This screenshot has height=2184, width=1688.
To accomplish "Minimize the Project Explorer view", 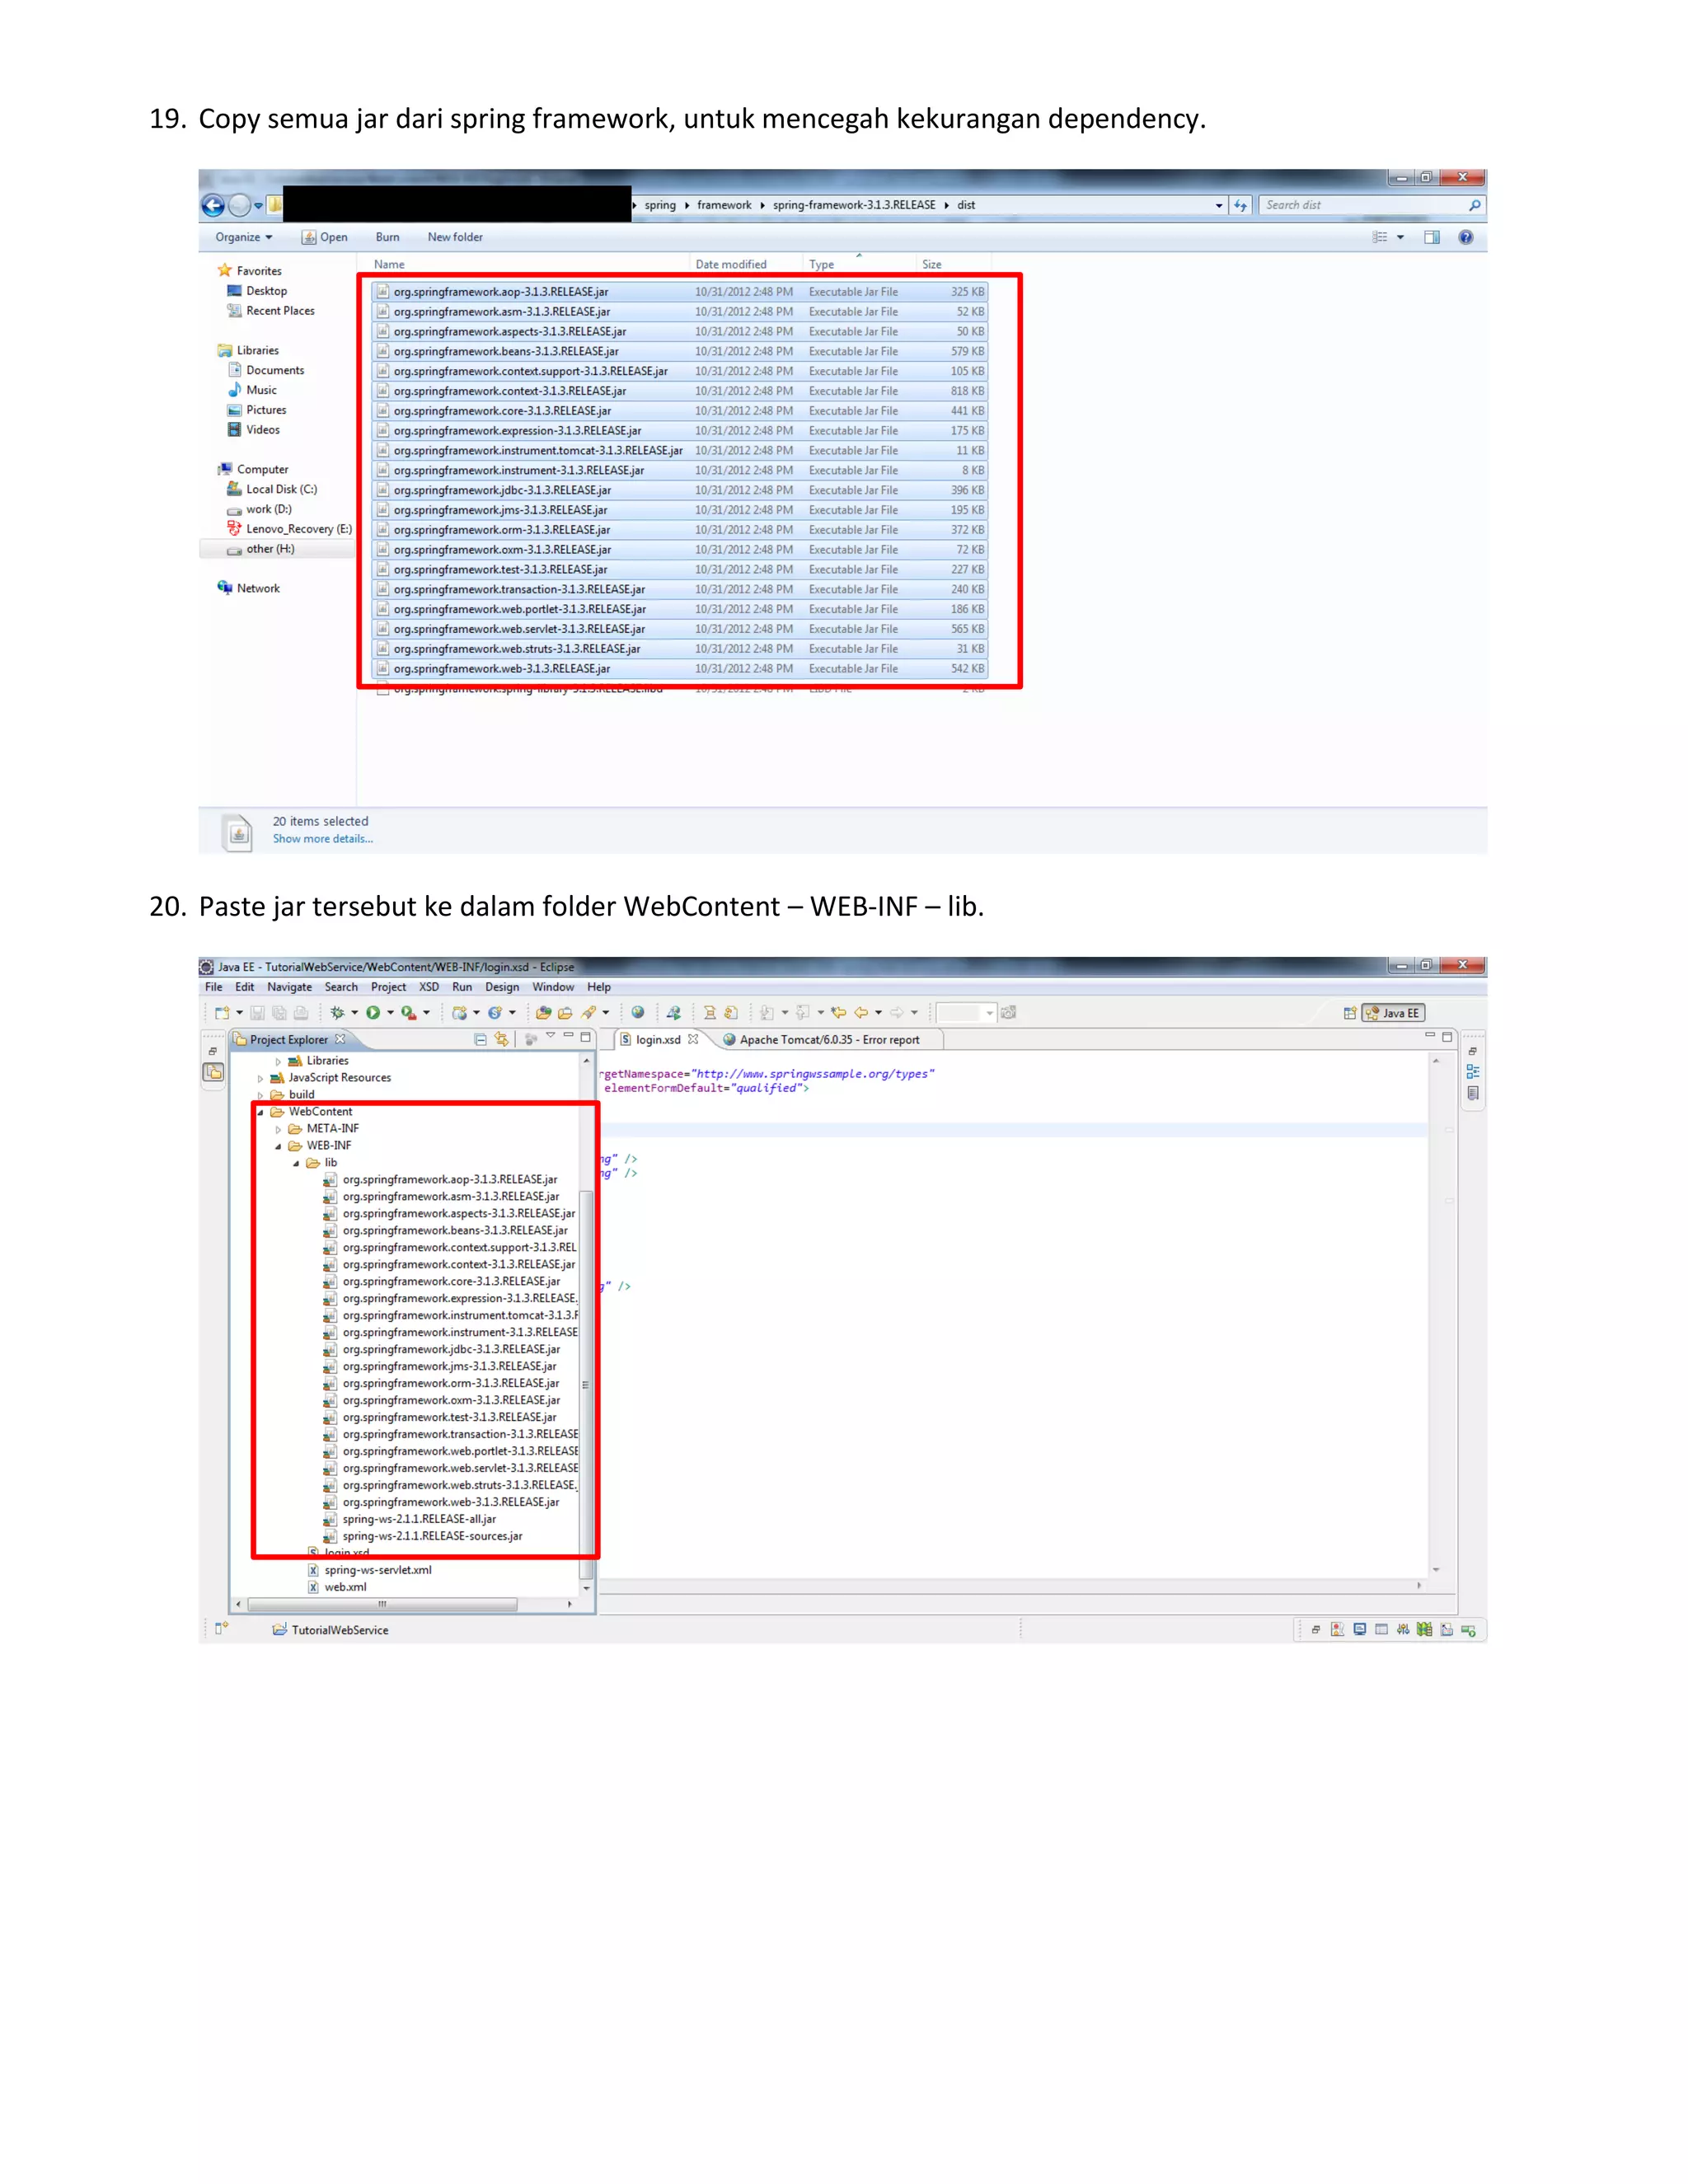I will click(x=568, y=1036).
